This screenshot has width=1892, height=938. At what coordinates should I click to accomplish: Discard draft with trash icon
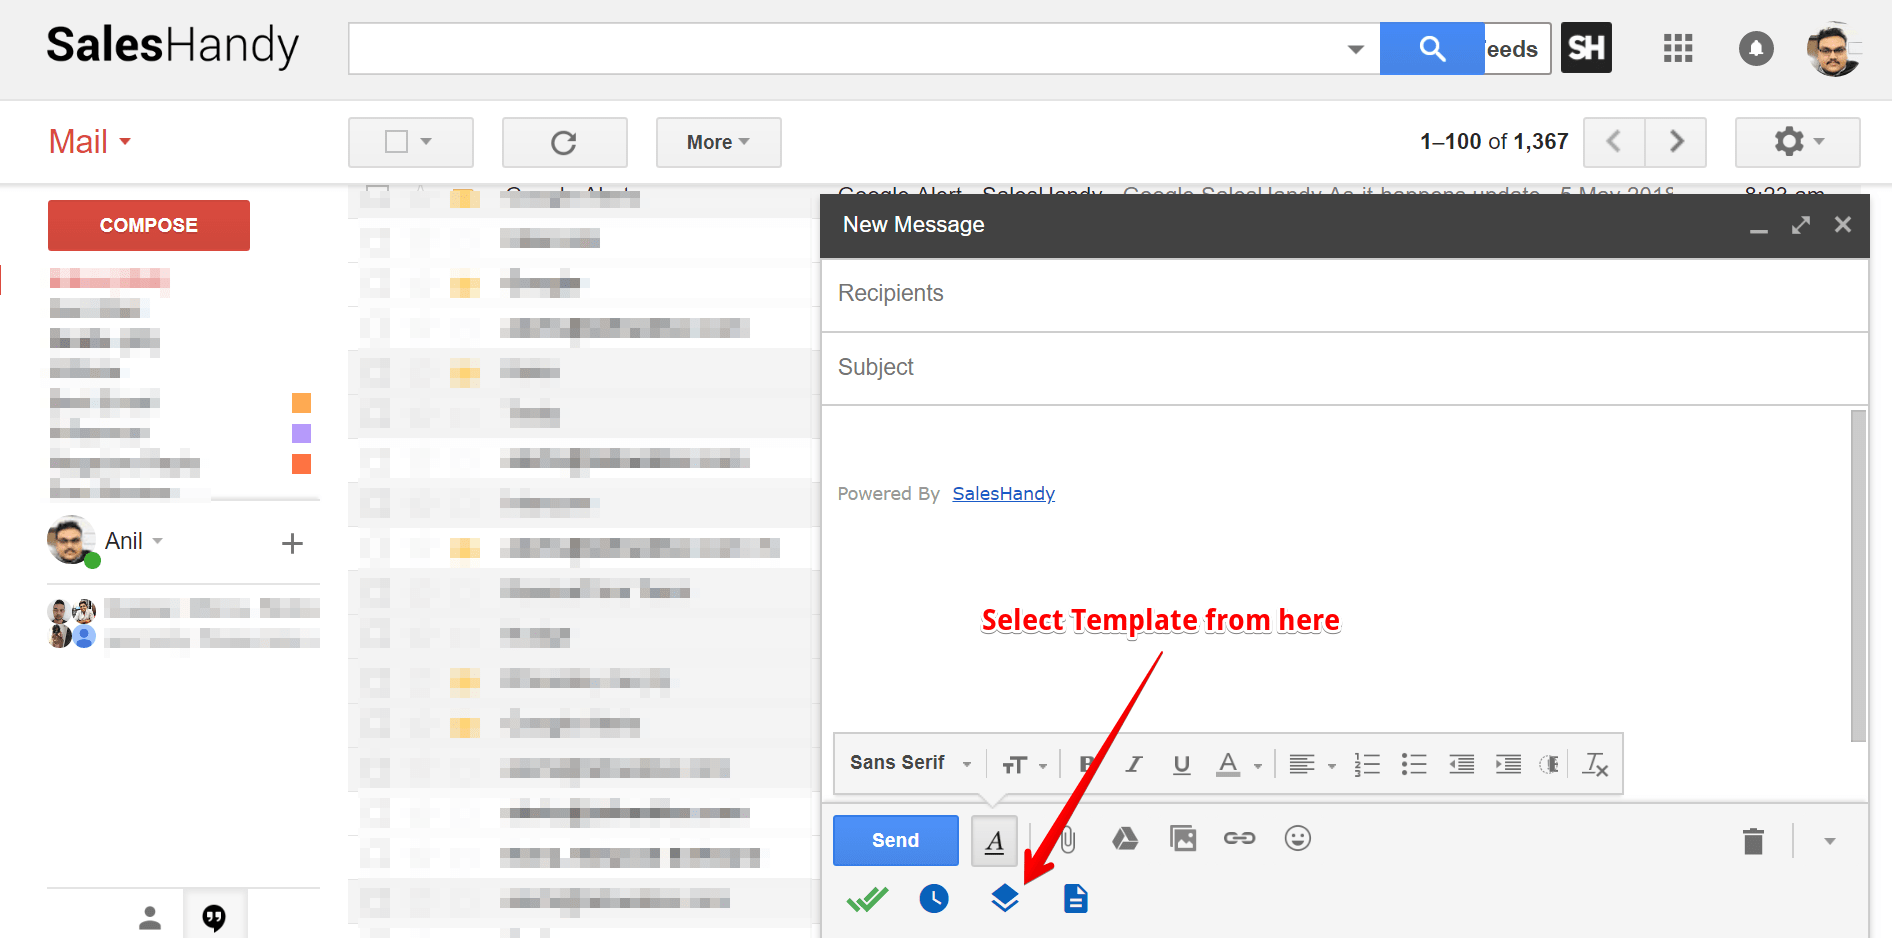pyautogui.click(x=1753, y=841)
